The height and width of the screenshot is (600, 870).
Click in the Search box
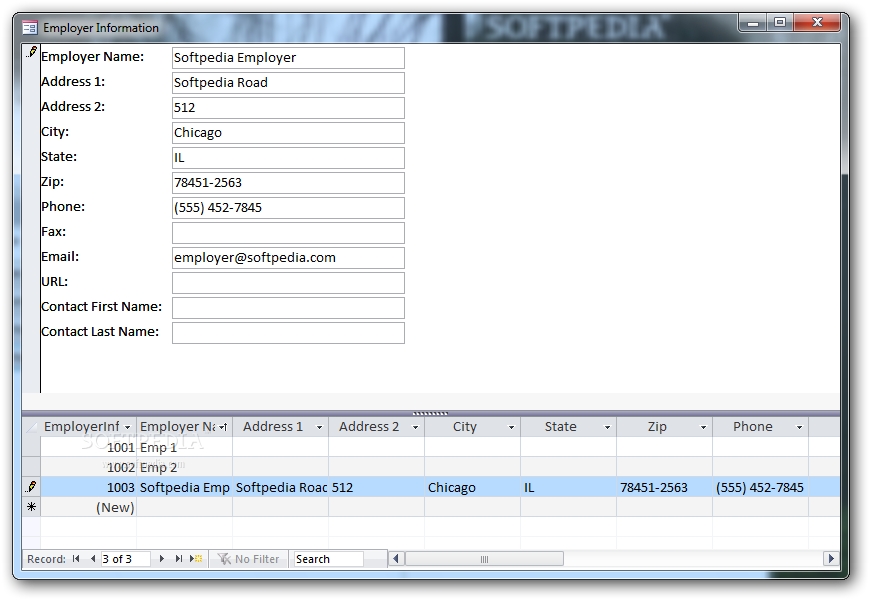(x=328, y=559)
